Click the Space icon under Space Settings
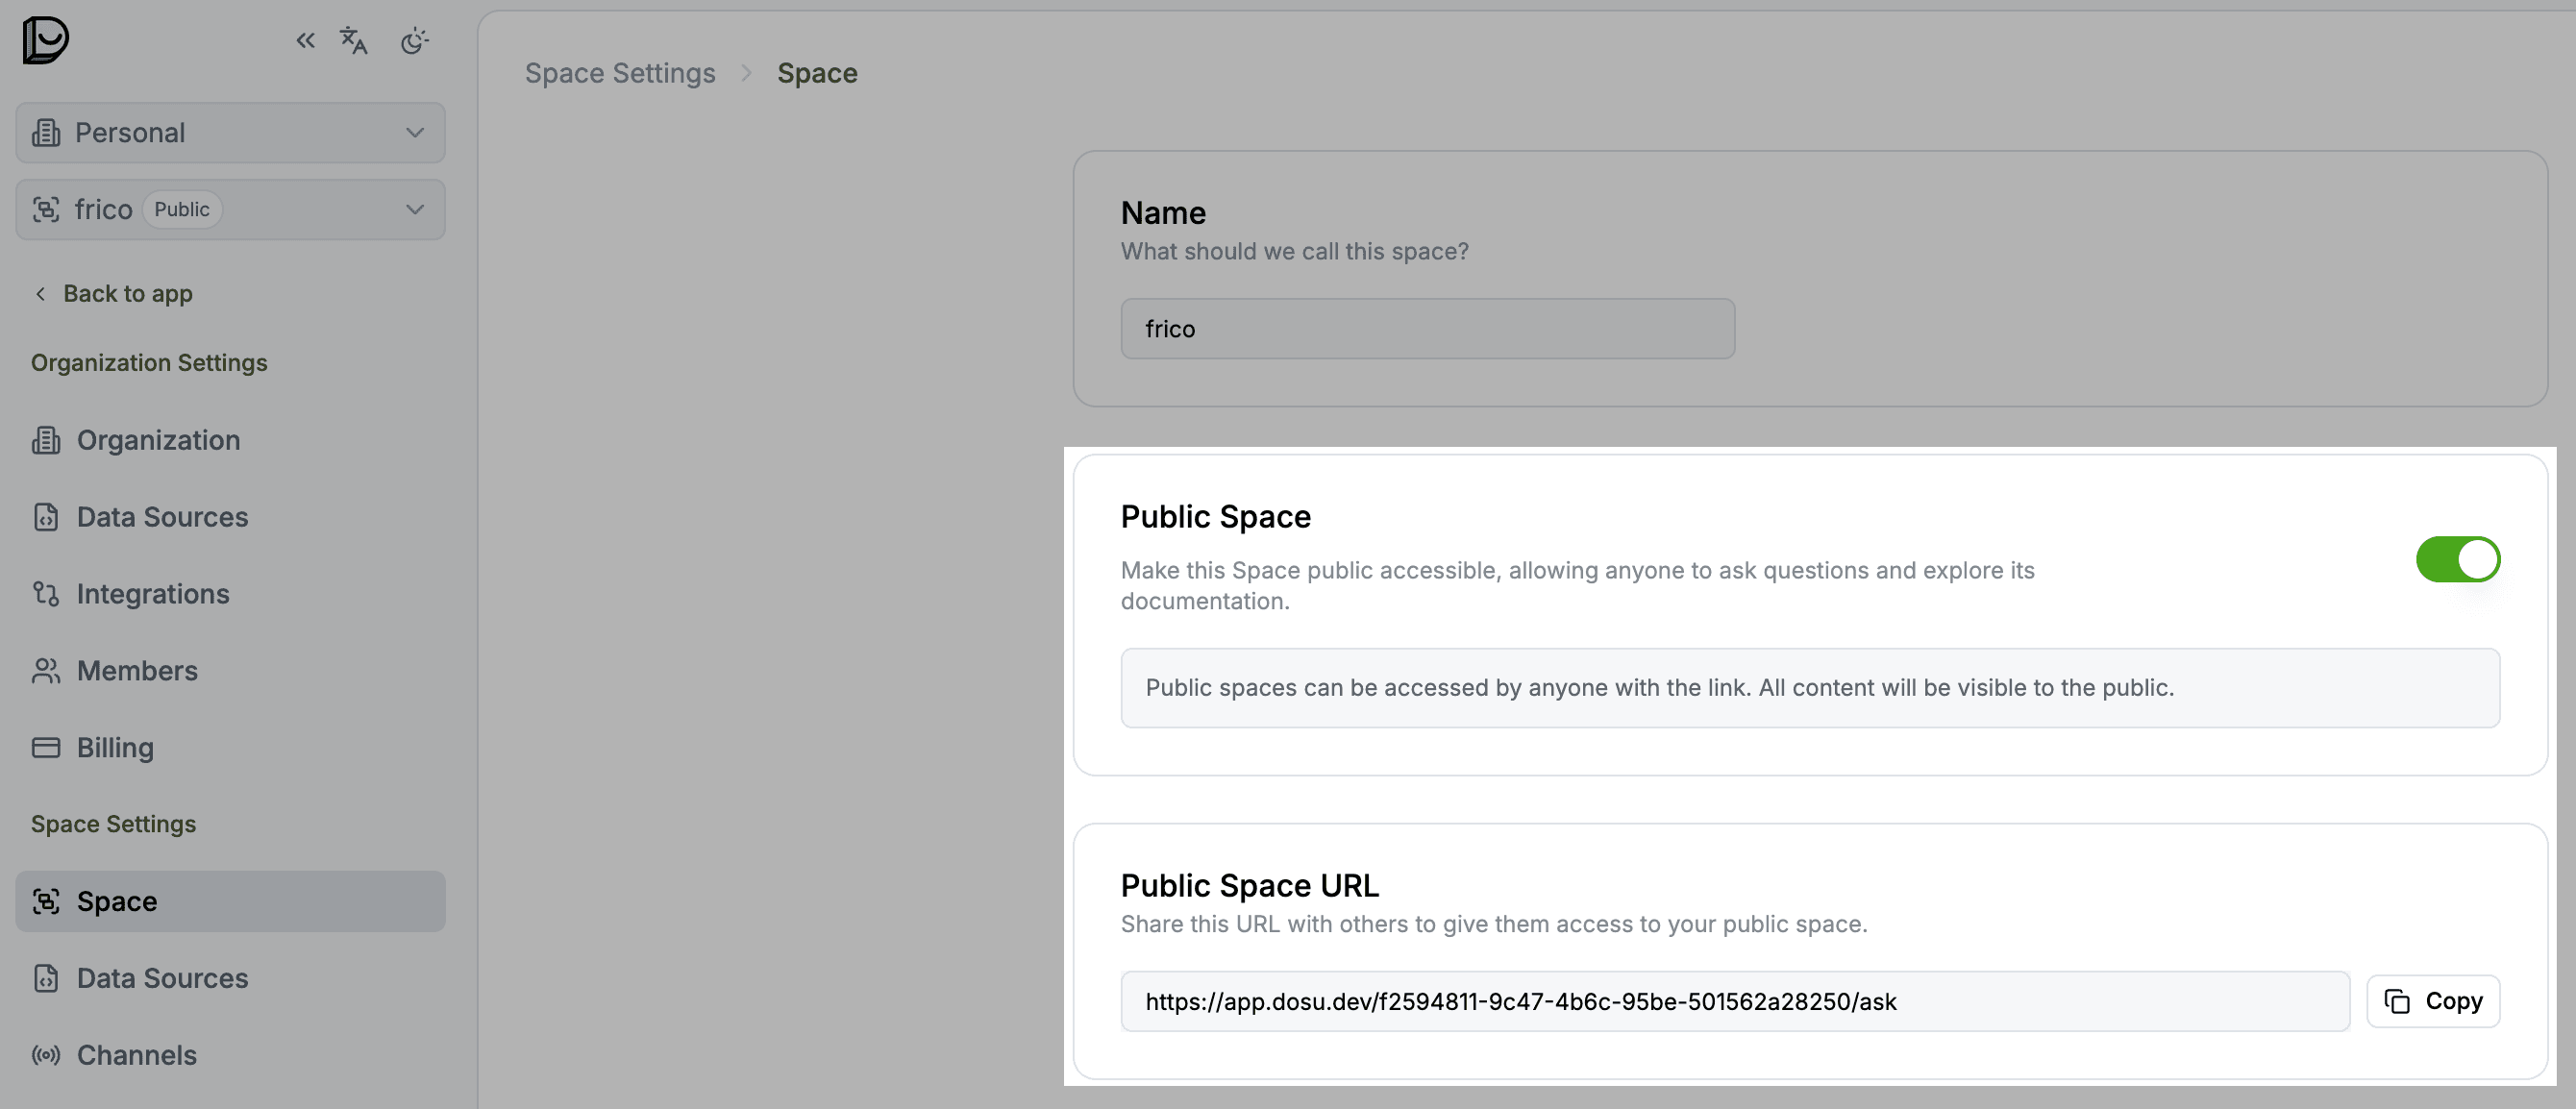Screen dimensions: 2576x1109 (x=46, y=901)
